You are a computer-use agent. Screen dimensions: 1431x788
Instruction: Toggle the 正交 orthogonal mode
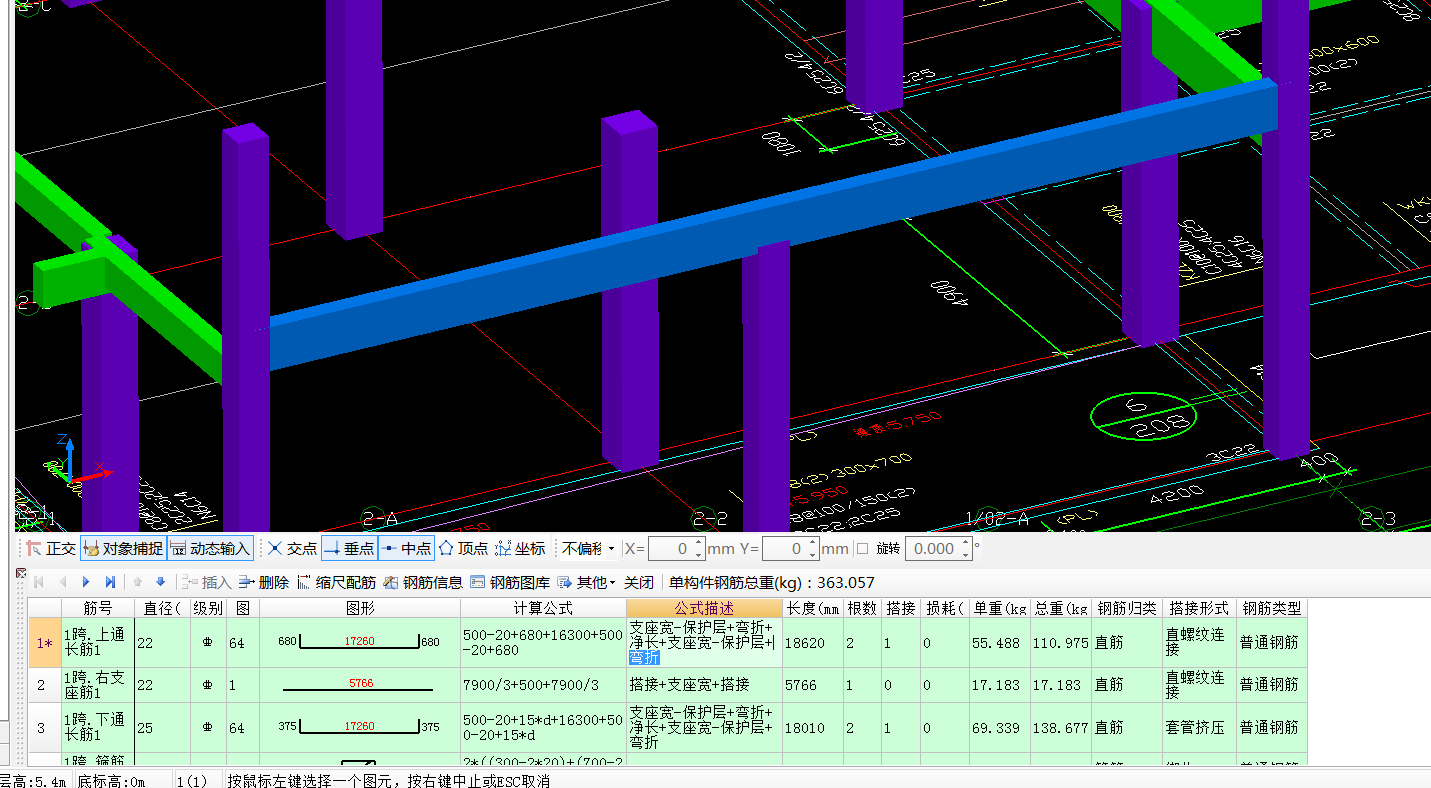(x=50, y=548)
